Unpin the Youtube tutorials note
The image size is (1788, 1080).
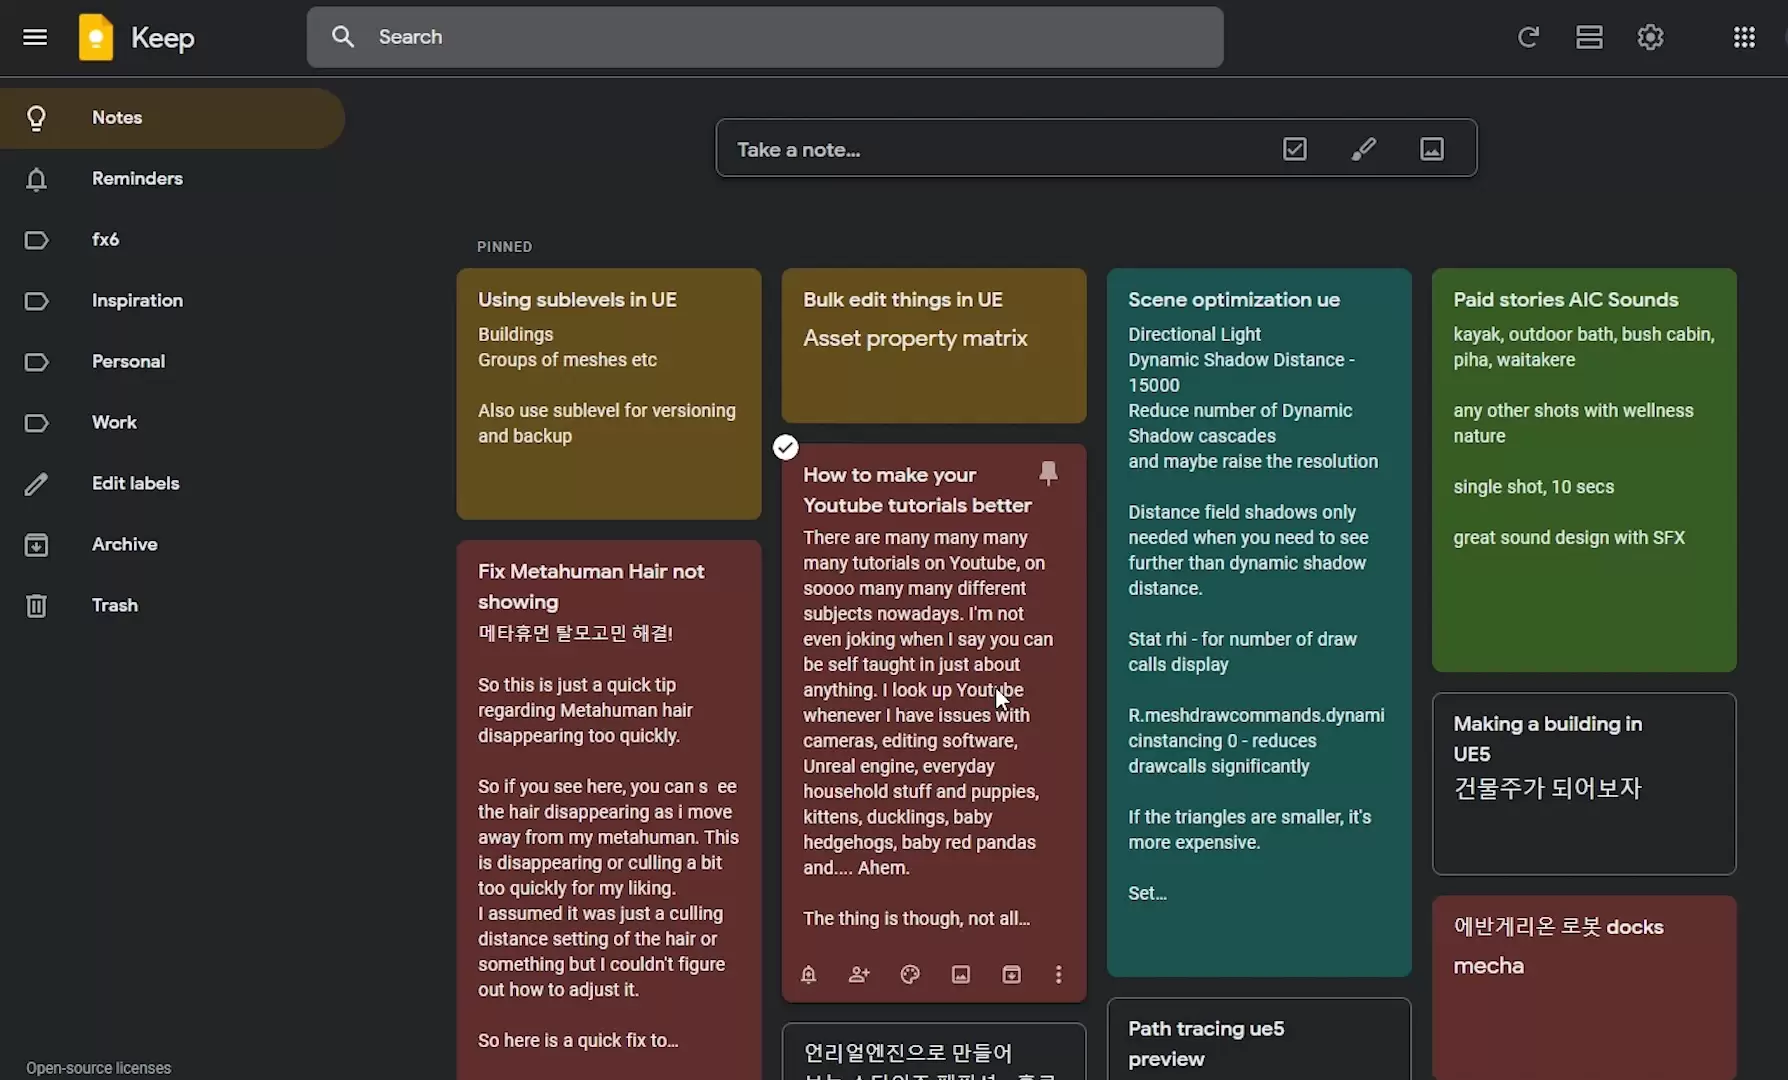[x=1048, y=473]
